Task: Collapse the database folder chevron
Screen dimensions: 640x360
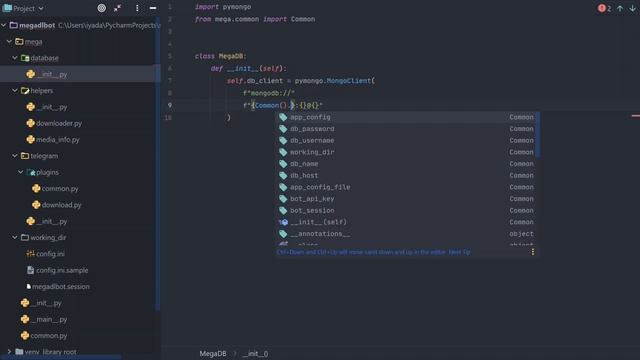Action: [15, 58]
